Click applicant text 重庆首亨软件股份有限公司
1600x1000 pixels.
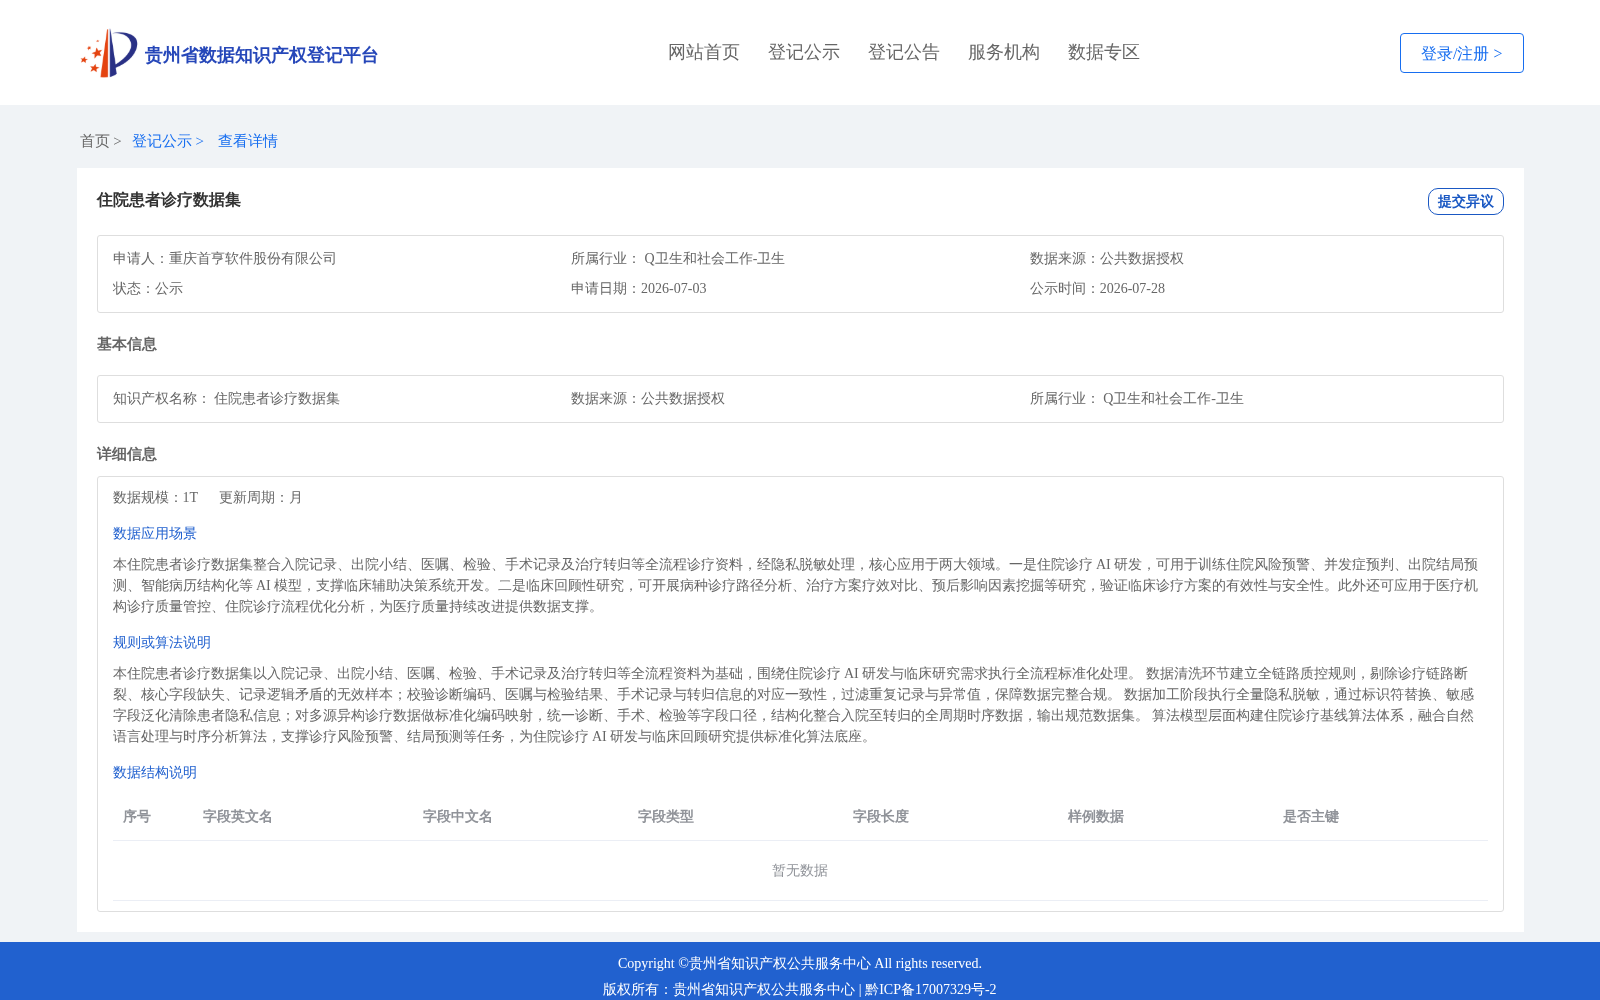tap(253, 258)
